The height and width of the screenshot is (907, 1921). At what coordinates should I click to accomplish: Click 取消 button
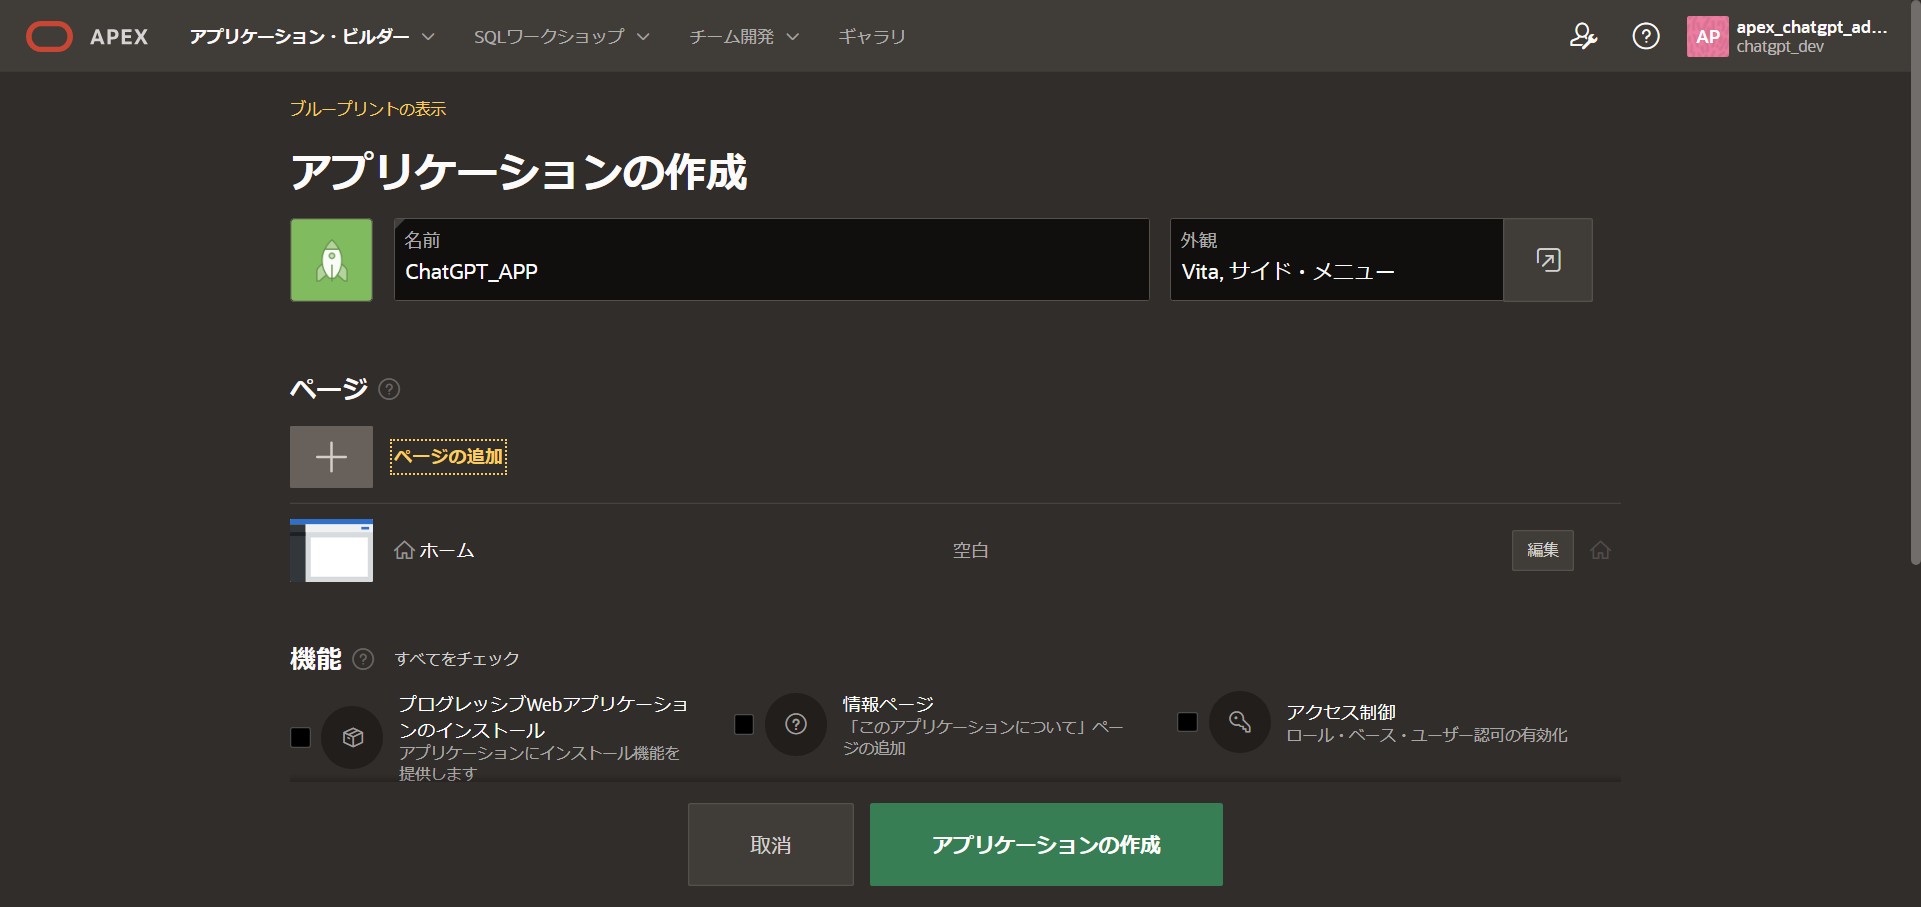771,845
